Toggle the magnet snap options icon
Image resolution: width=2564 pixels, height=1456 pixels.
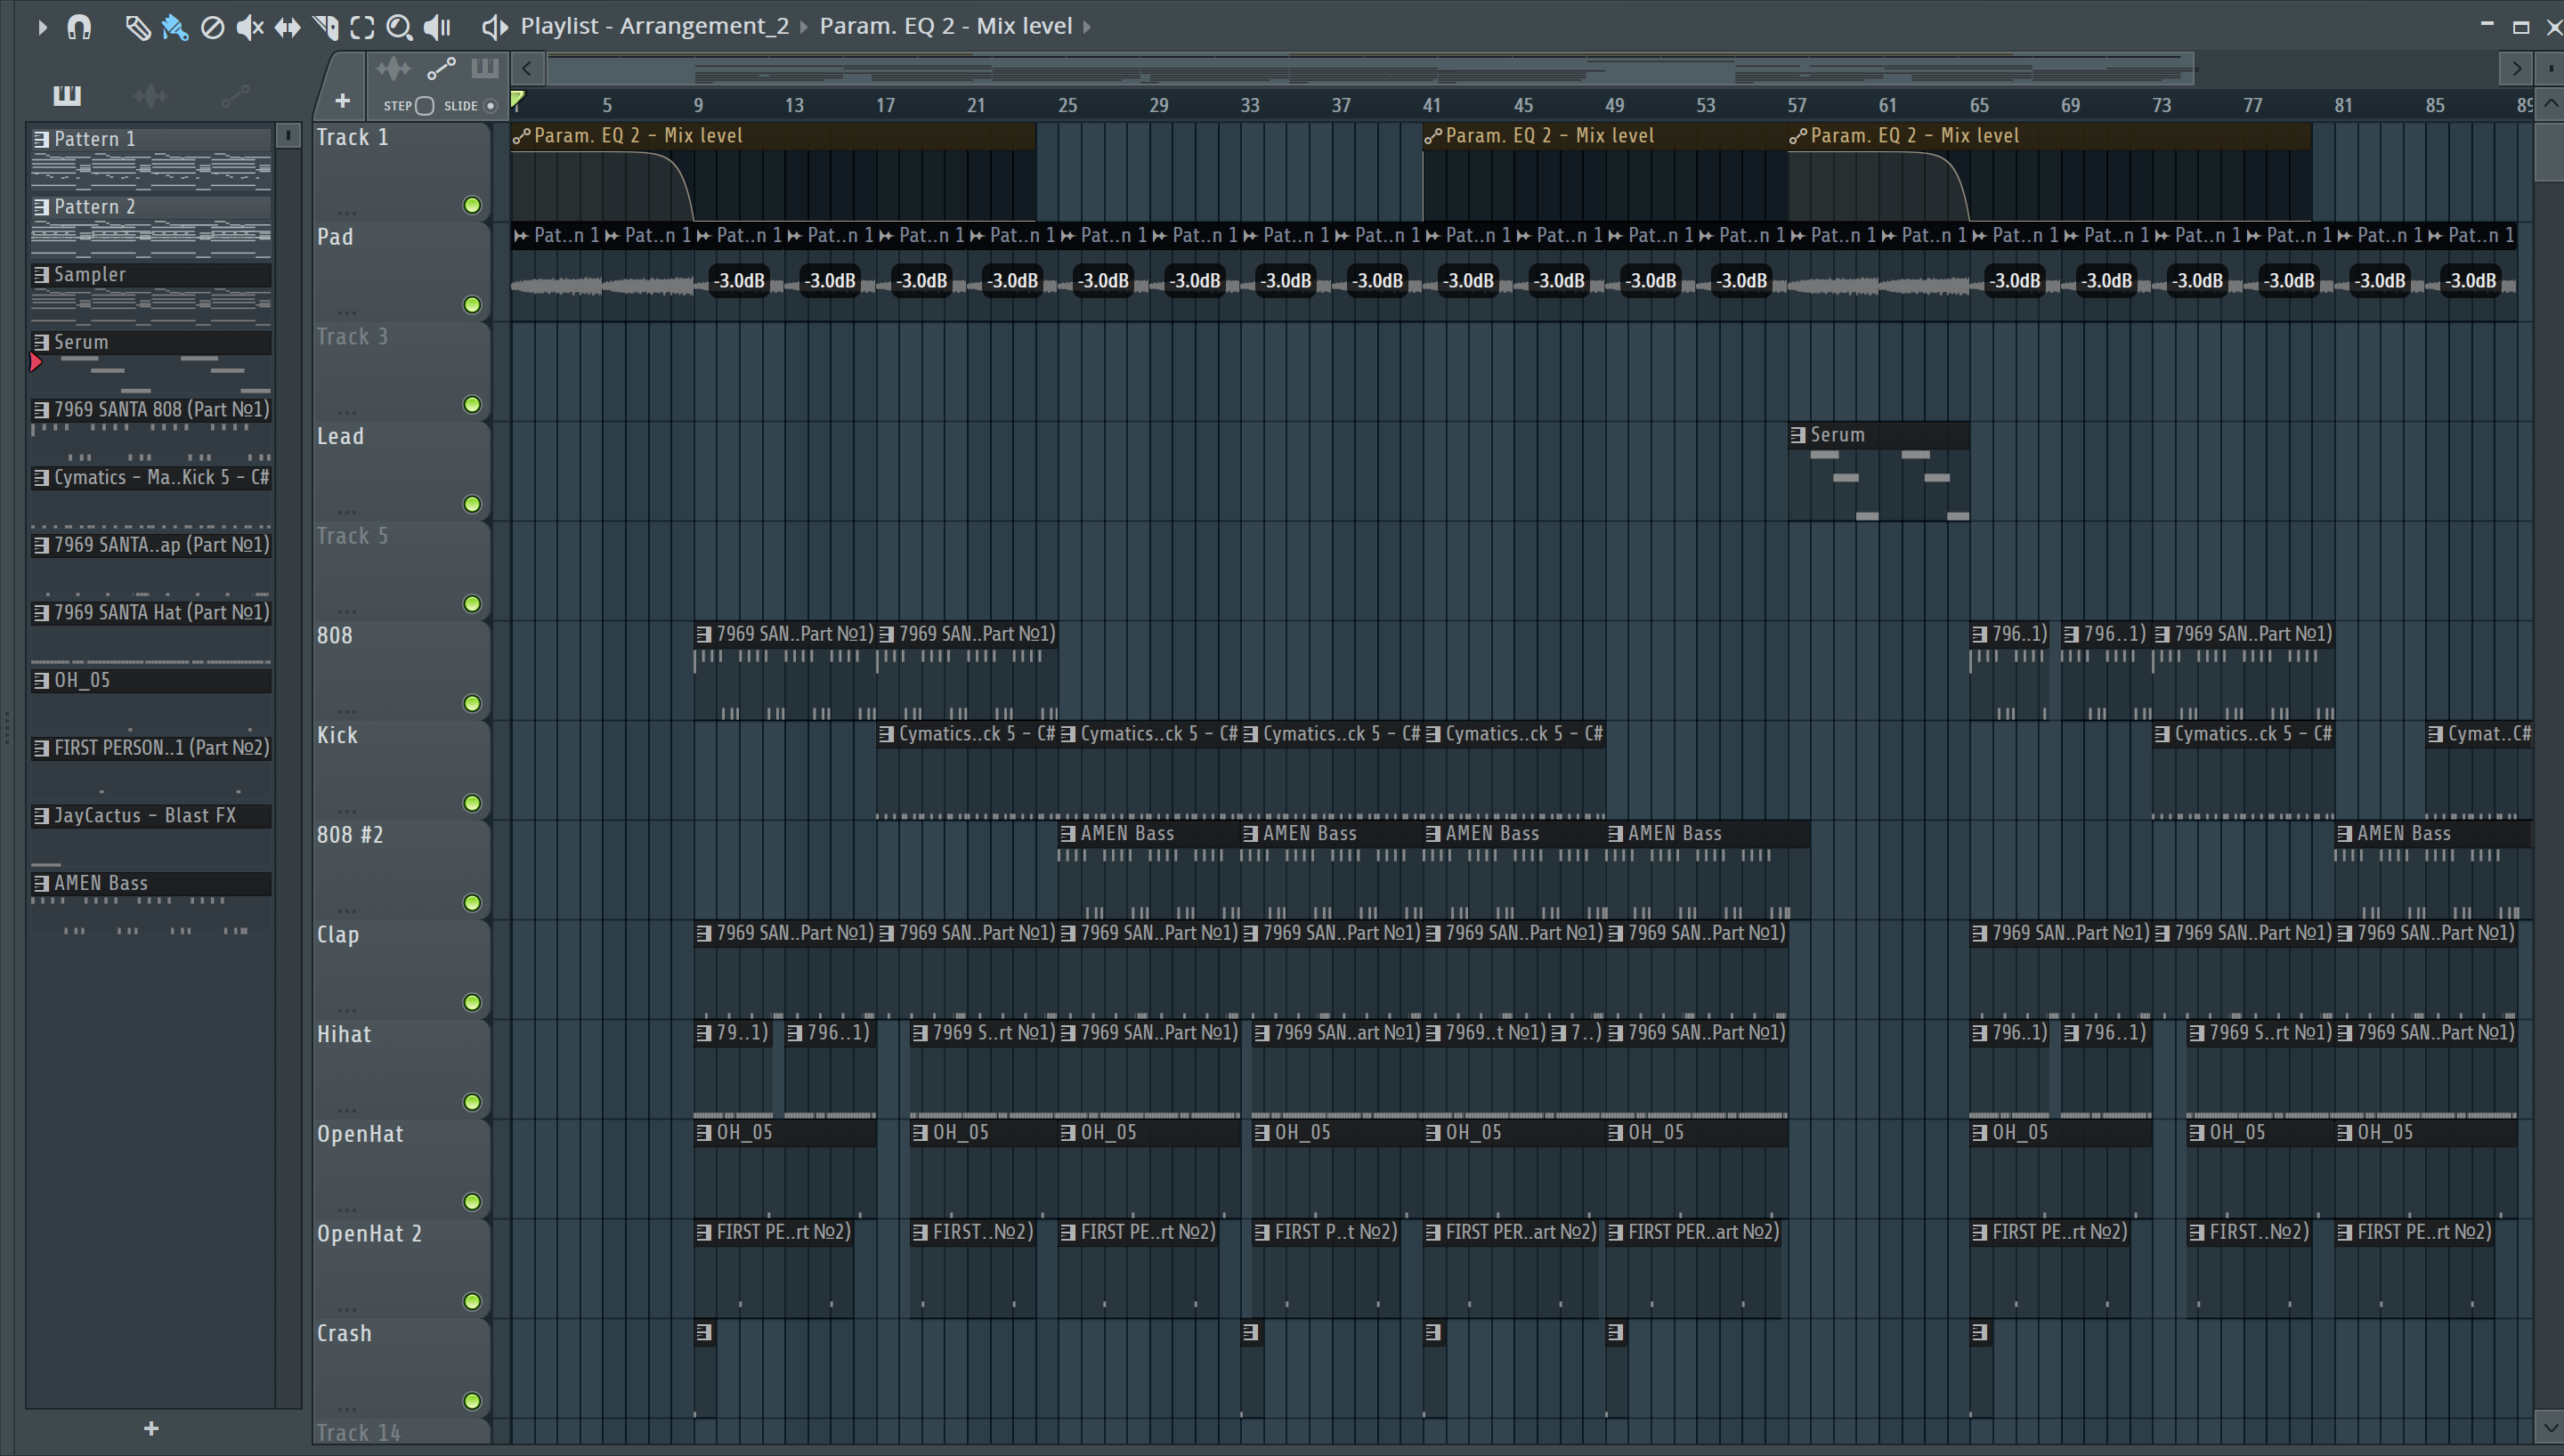coord(79,27)
